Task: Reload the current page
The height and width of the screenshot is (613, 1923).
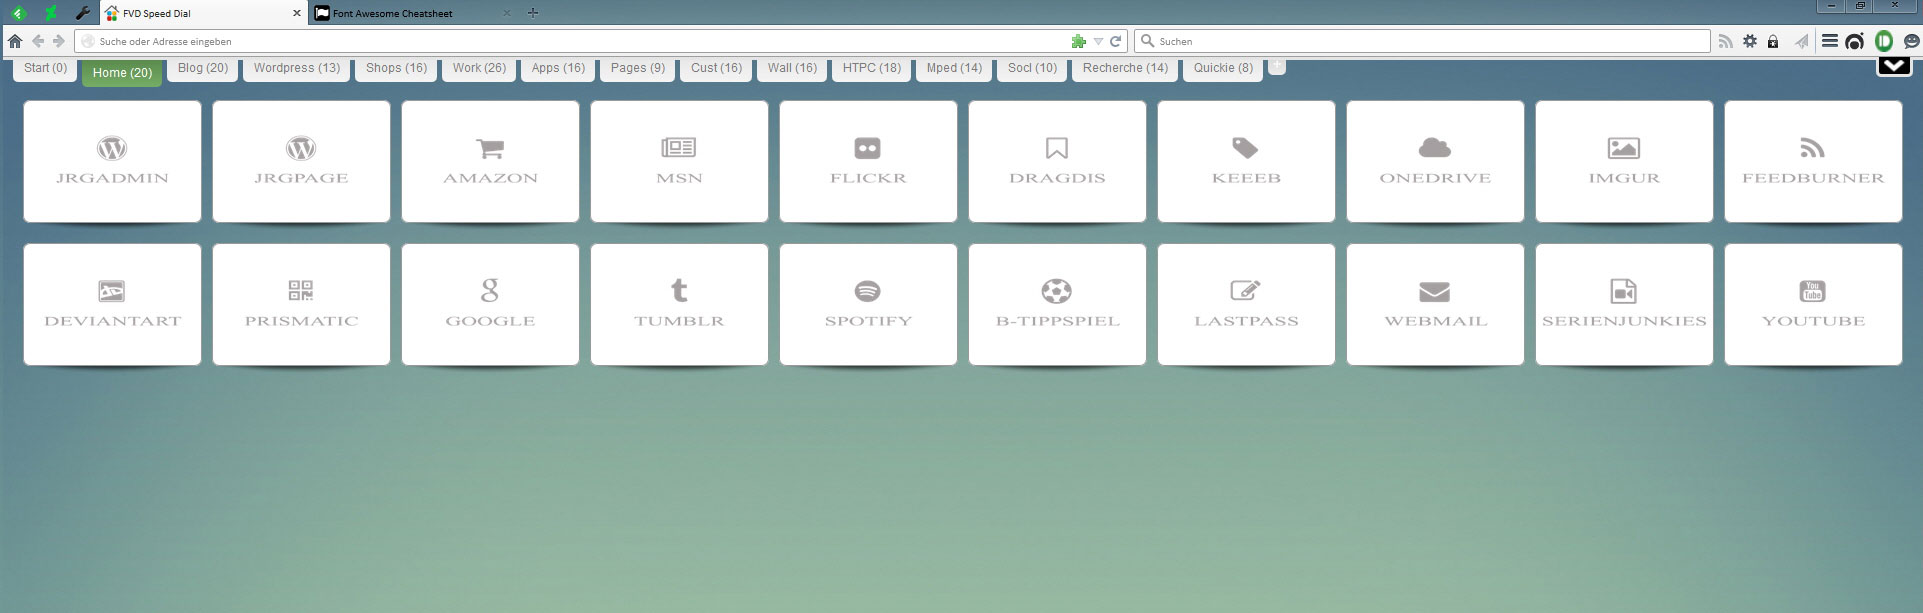Action: [x=1115, y=41]
